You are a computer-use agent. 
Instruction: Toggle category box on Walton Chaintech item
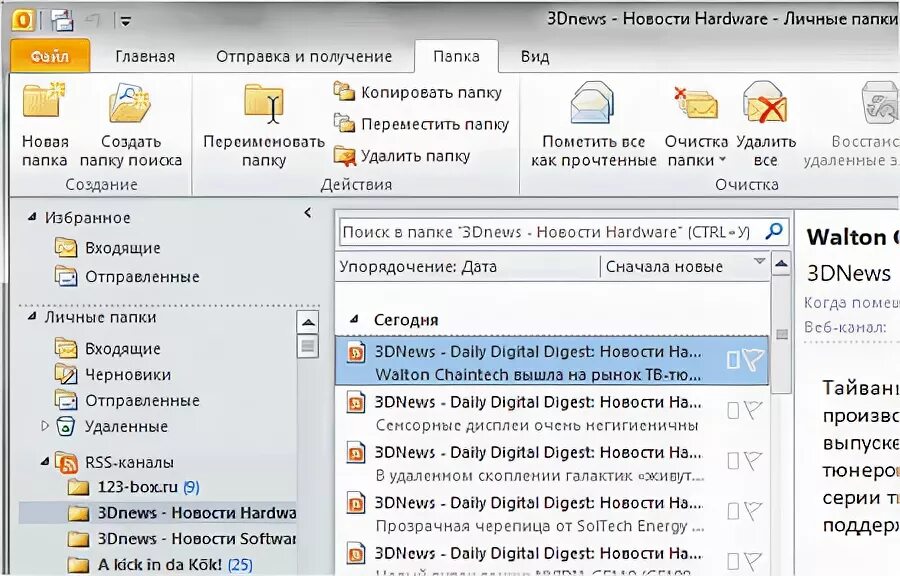pos(732,360)
